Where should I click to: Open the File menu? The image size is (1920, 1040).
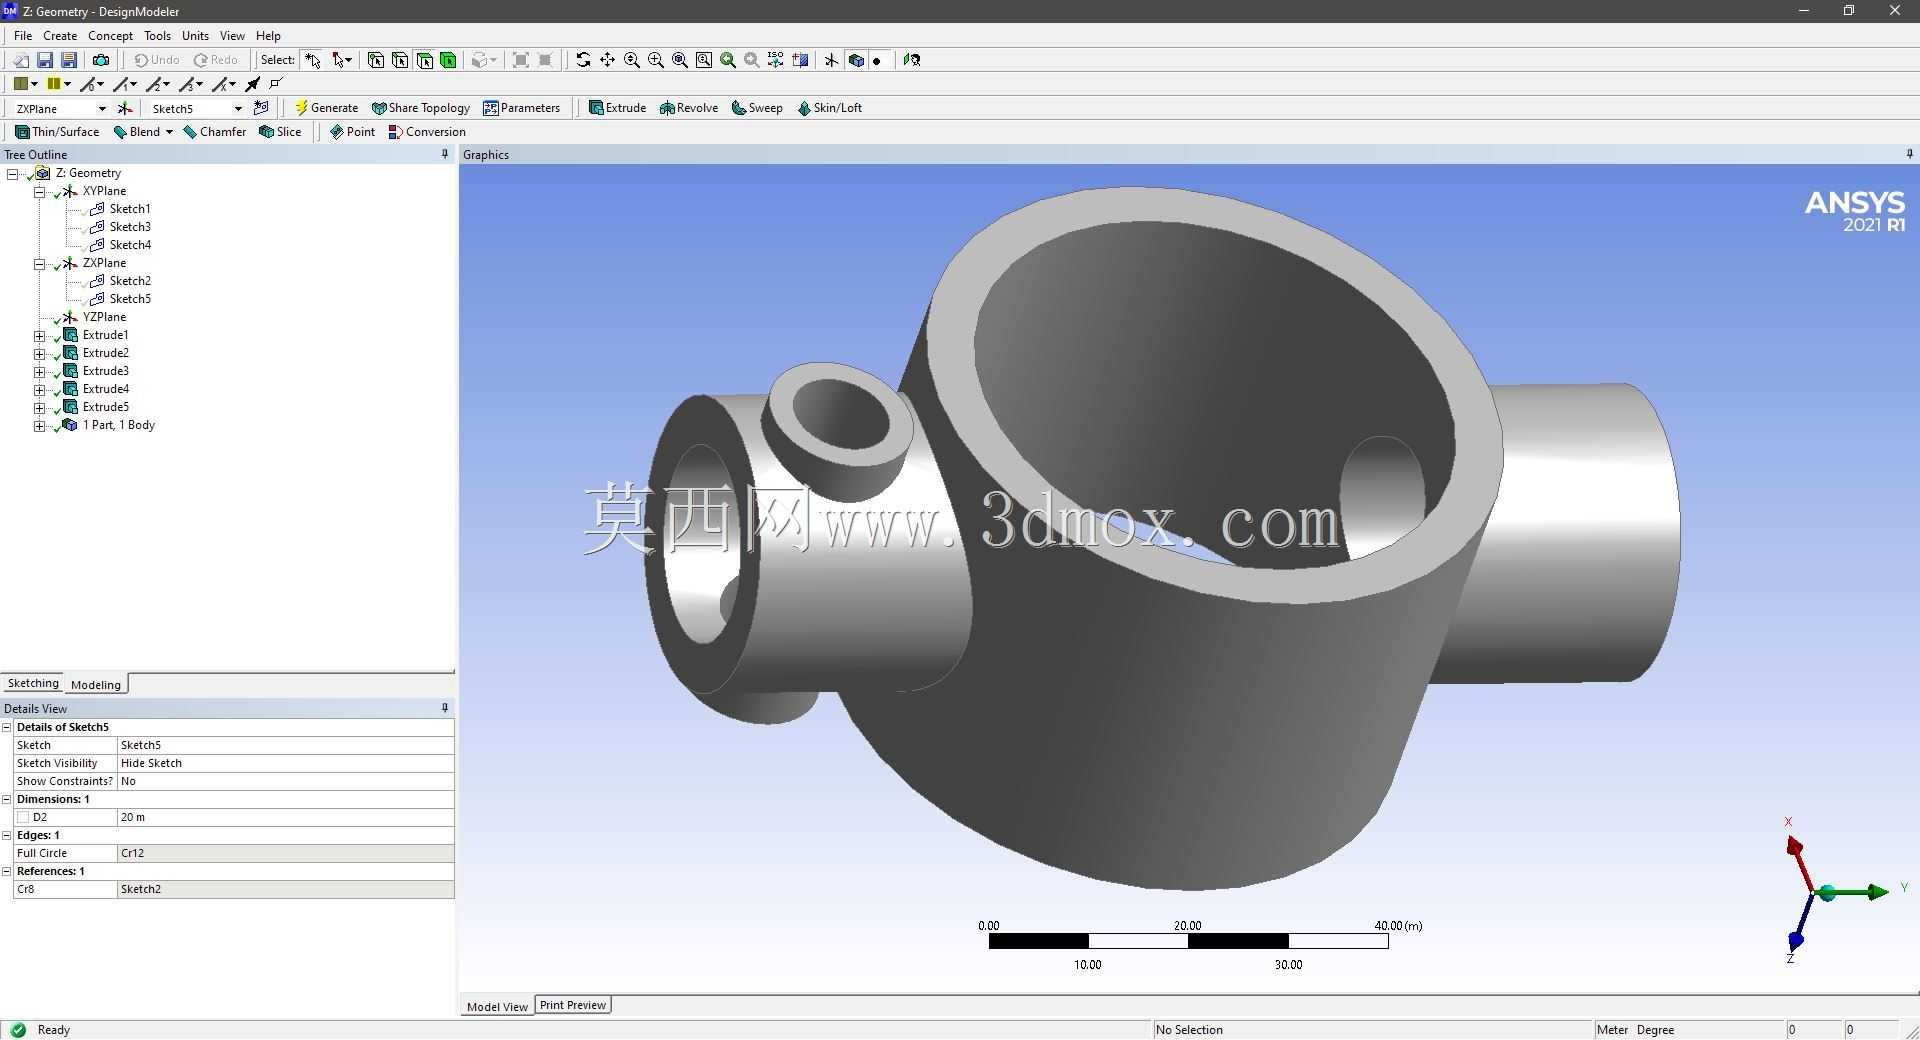[23, 35]
